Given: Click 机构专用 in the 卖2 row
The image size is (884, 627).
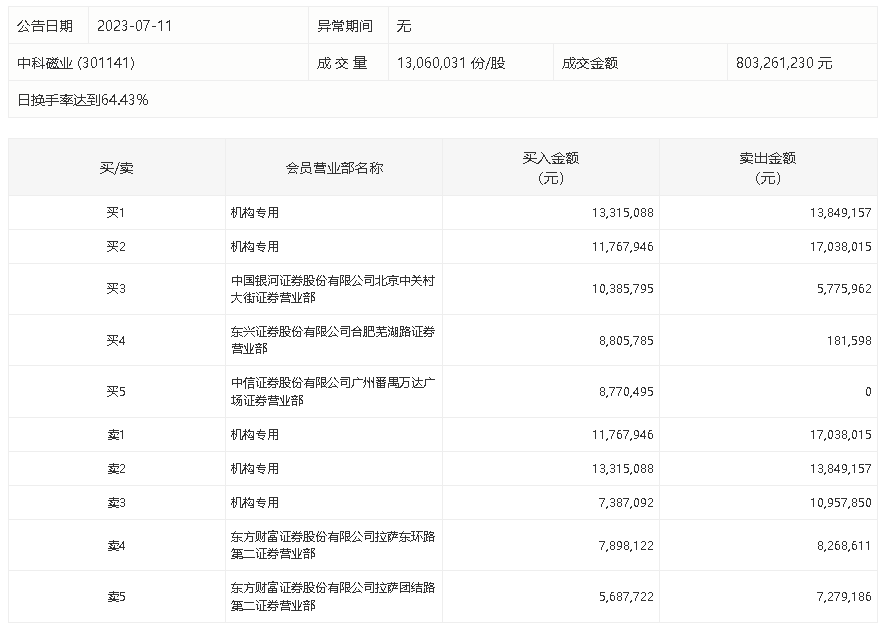Looking at the screenshot, I should [x=255, y=469].
